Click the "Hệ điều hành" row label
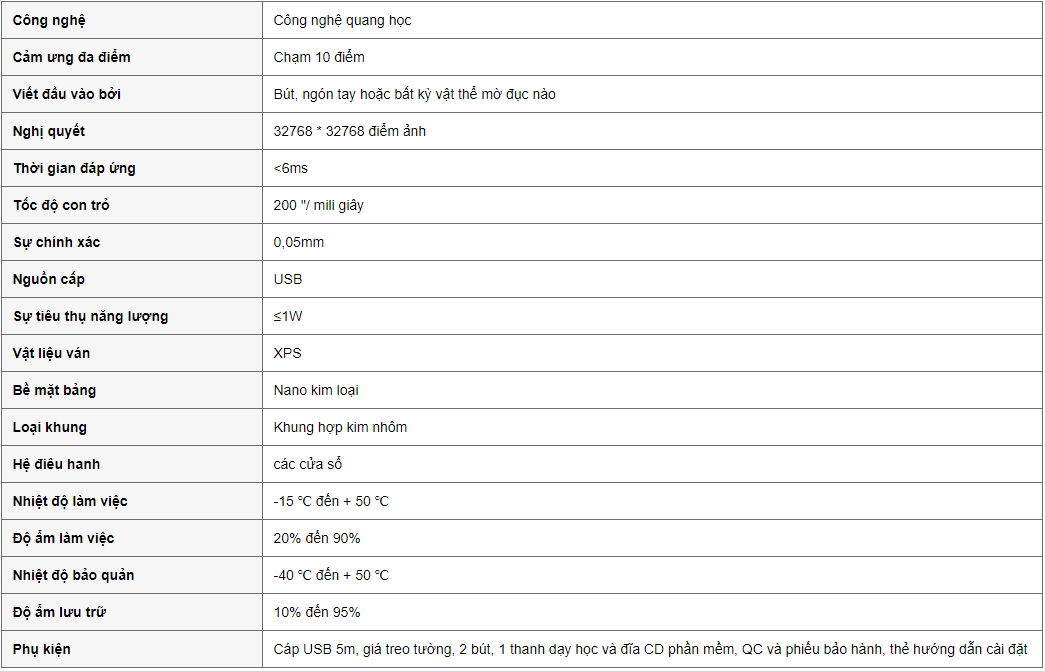Image resolution: width=1045 pixels, height=671 pixels. click(56, 464)
